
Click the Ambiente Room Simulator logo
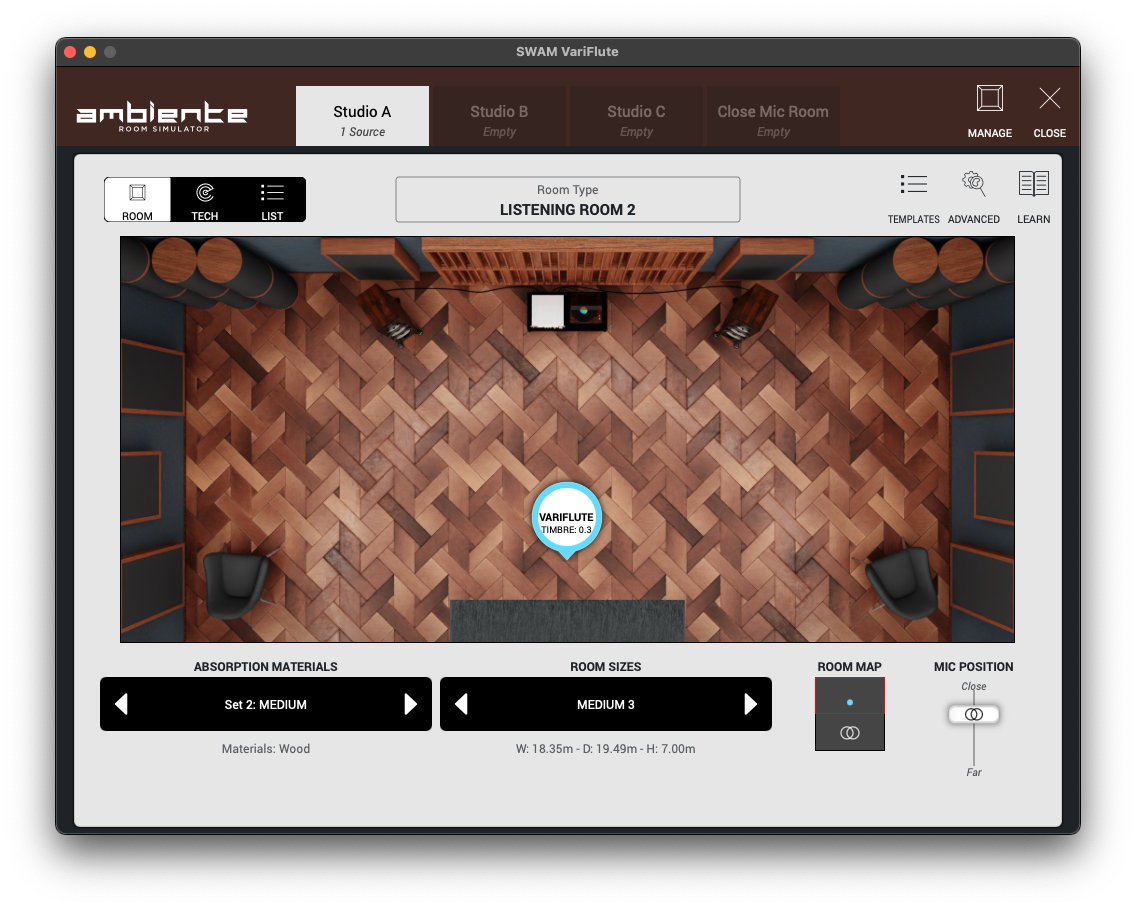point(162,117)
